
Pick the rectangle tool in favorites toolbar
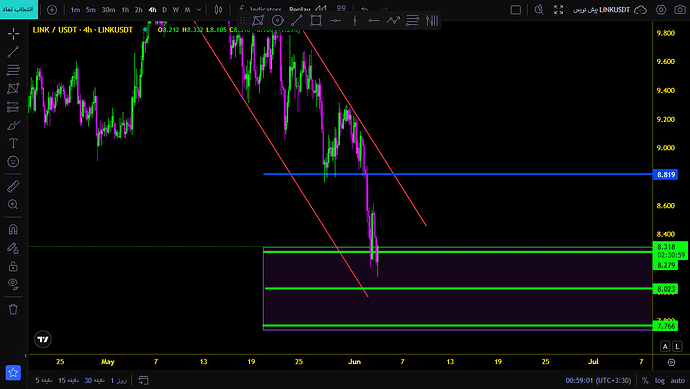tap(316, 20)
